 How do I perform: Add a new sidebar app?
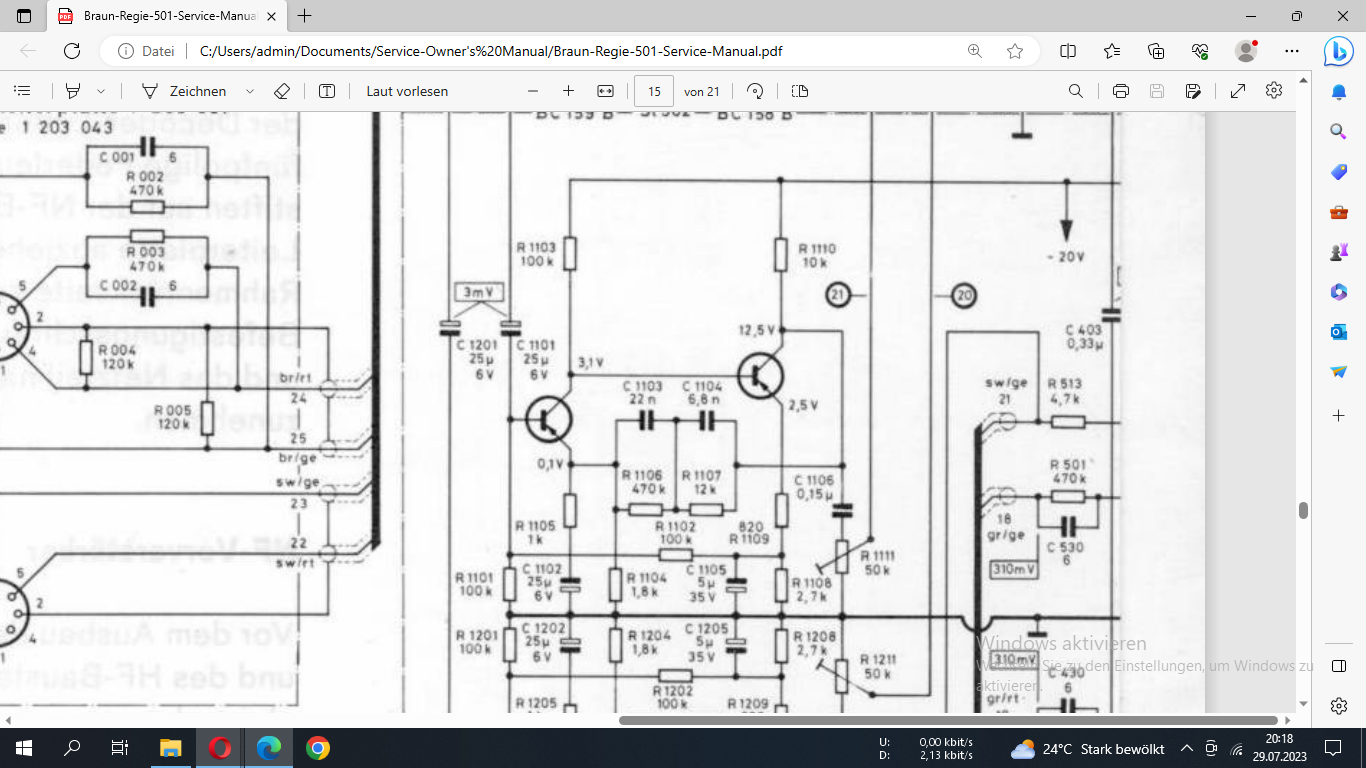tap(1339, 414)
